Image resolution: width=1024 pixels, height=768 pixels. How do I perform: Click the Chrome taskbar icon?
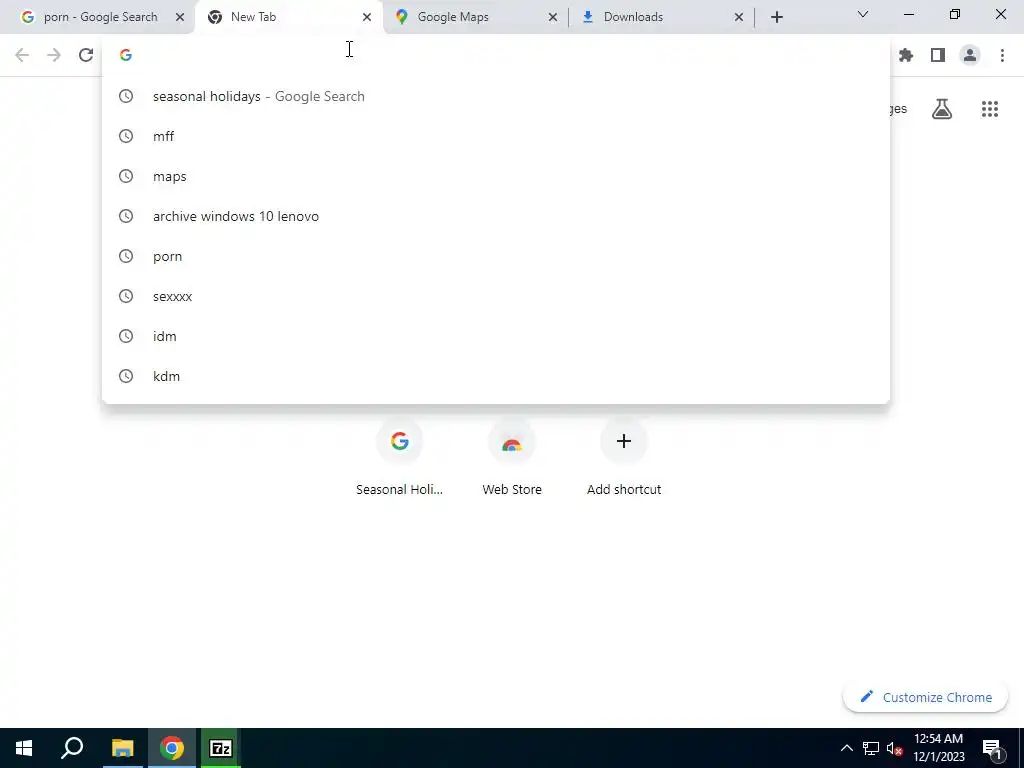pyautogui.click(x=172, y=748)
